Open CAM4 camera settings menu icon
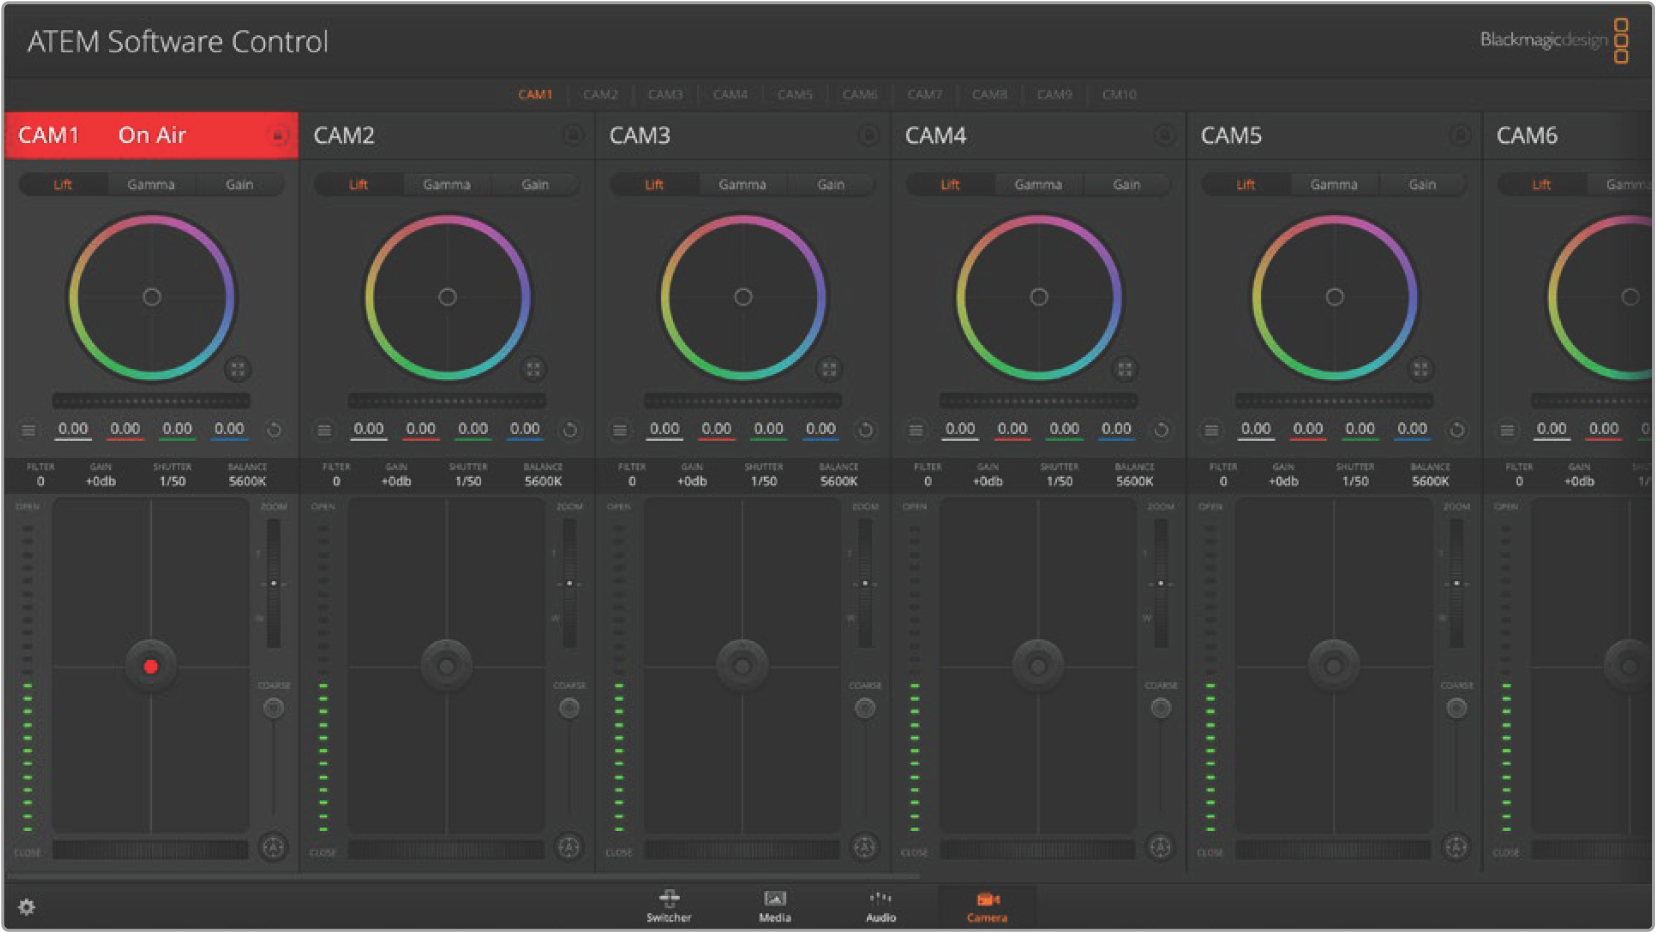 [x=916, y=430]
